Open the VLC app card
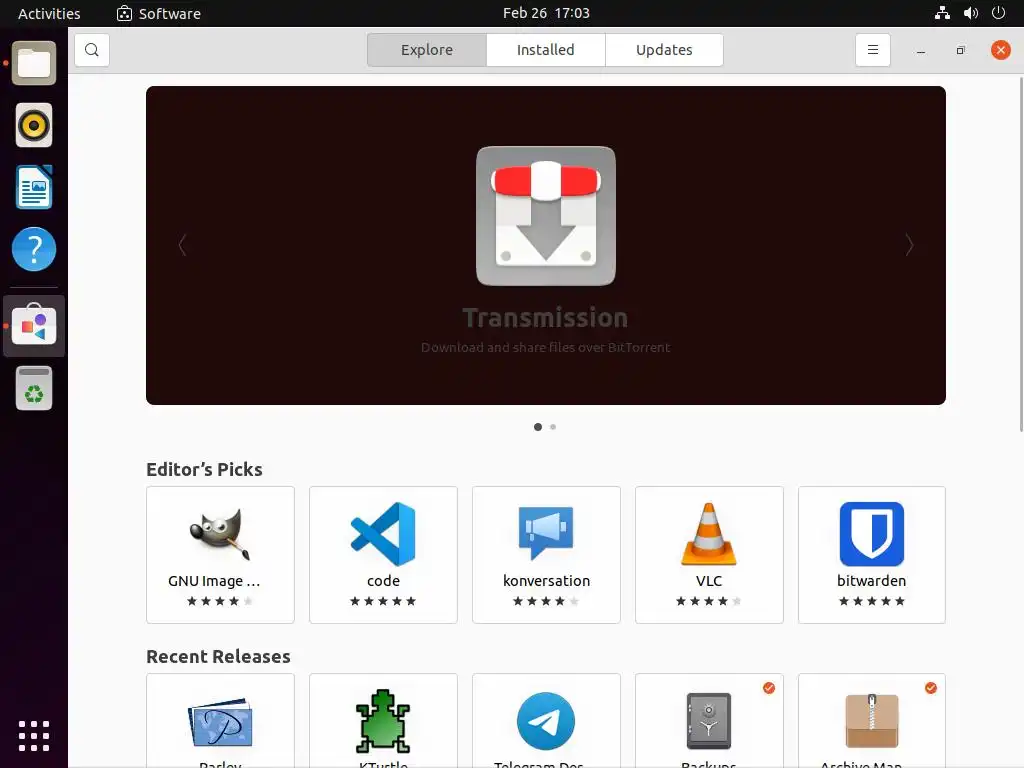This screenshot has height=768, width=1024. (x=709, y=554)
